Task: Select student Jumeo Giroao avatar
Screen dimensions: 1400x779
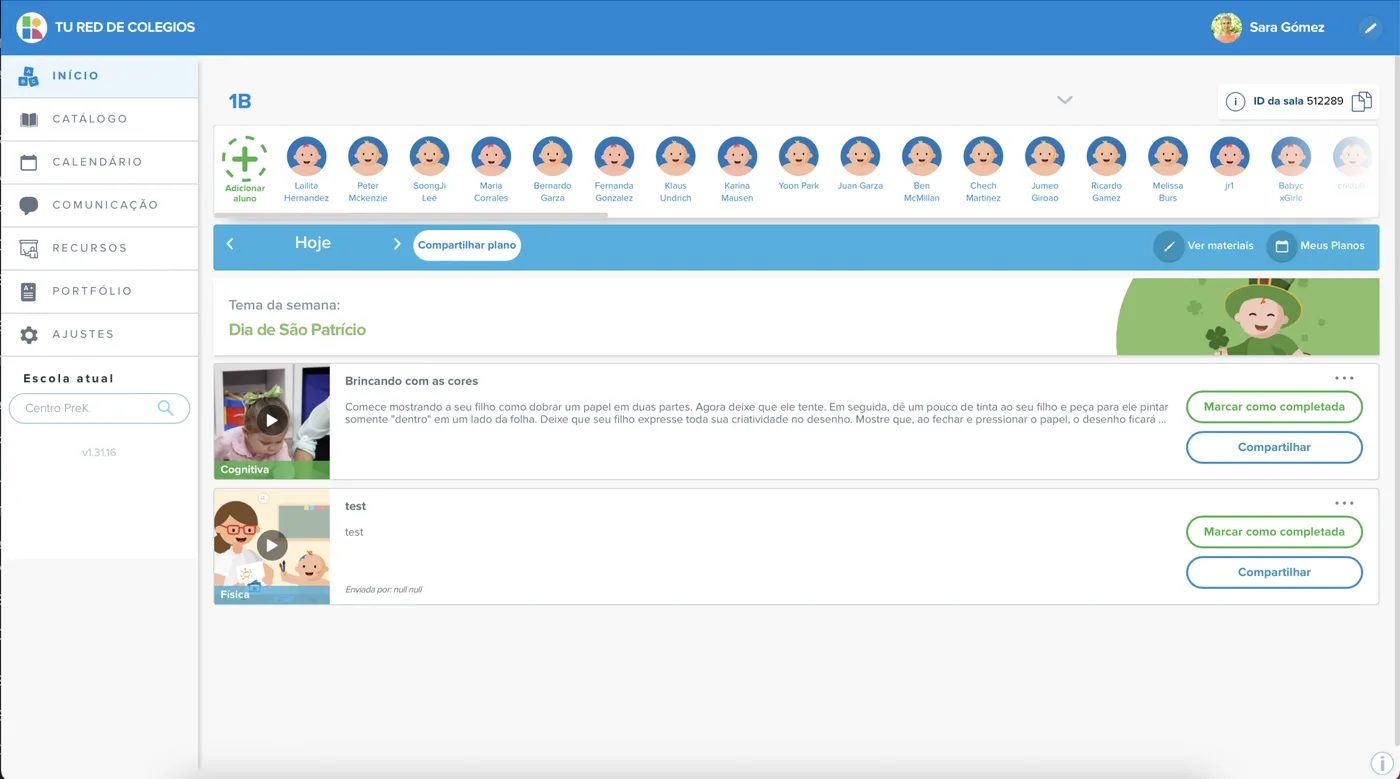Action: (1045, 157)
